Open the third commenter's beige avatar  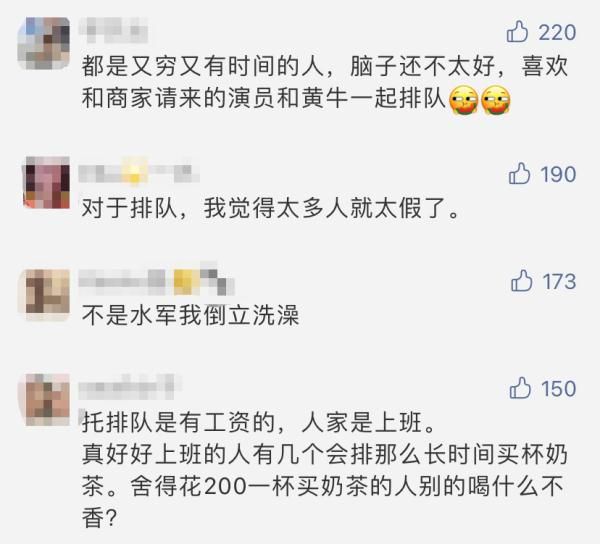[x=44, y=294]
